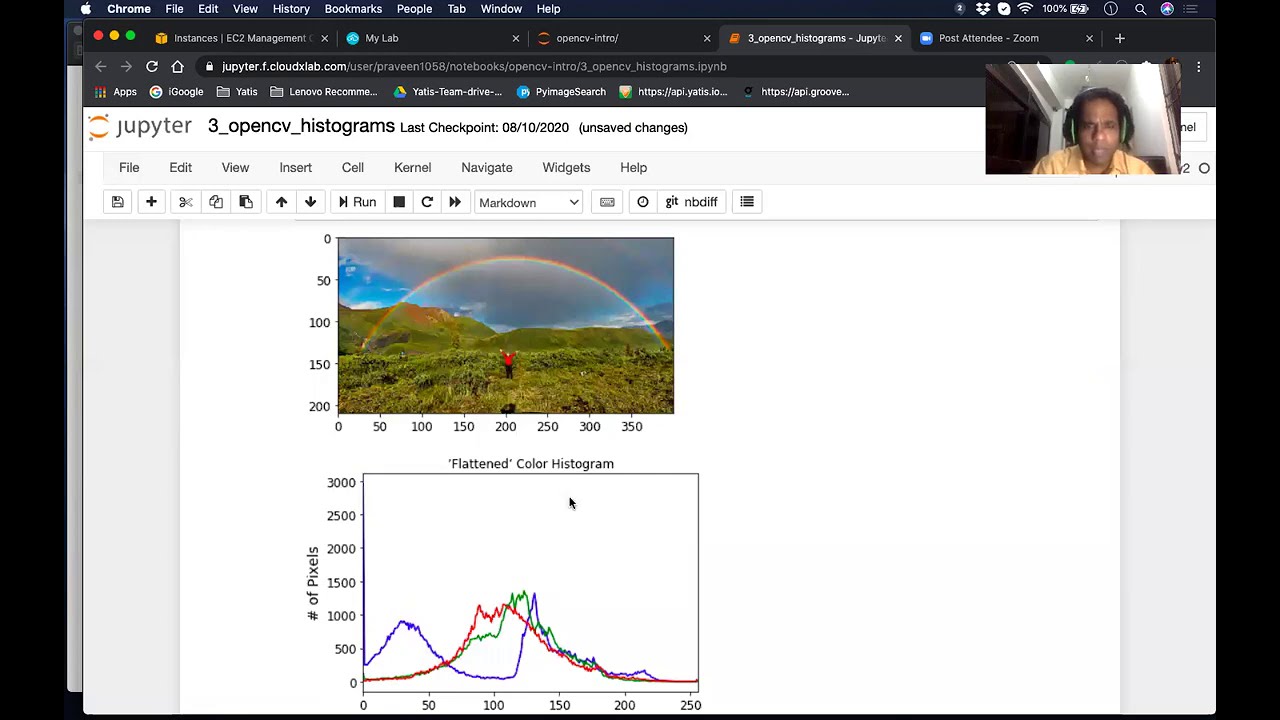Interrupt the kernel with the stop icon

coord(399,202)
